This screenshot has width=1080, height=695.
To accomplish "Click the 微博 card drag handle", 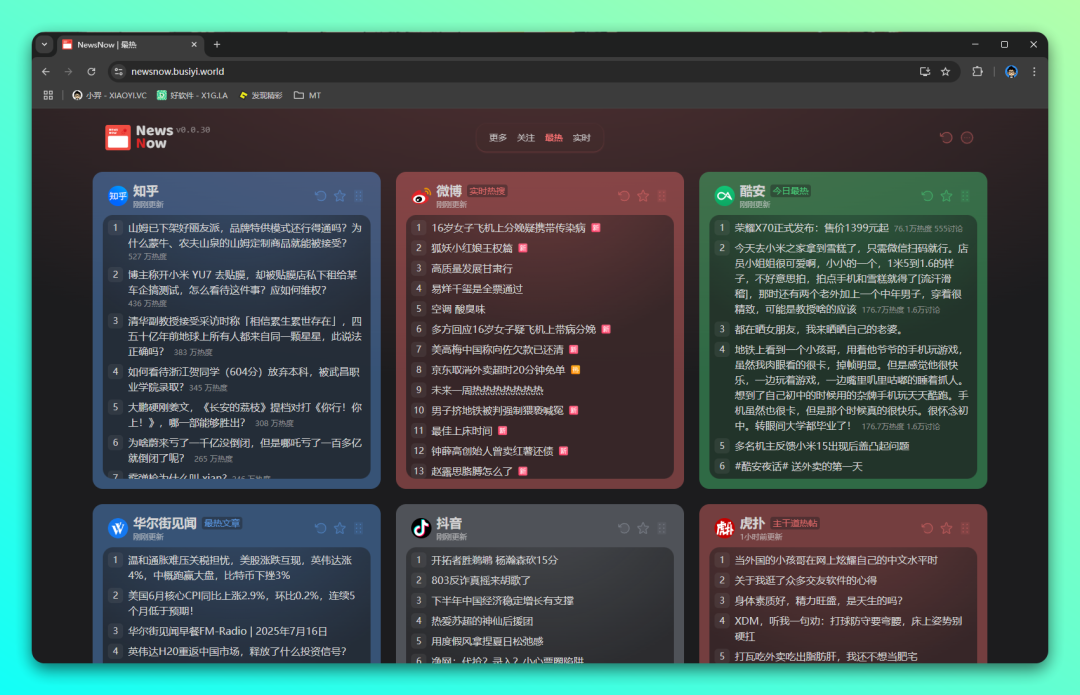I will point(662,196).
